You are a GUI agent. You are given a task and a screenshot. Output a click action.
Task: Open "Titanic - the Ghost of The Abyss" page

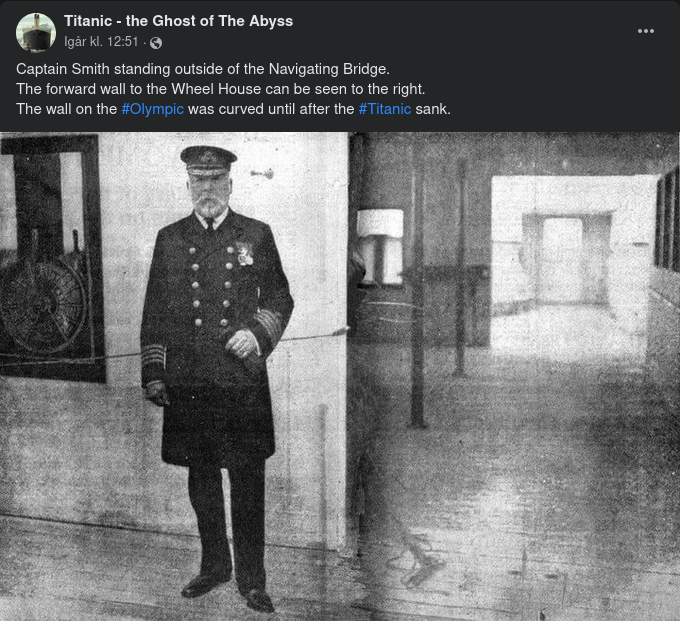tap(178, 21)
